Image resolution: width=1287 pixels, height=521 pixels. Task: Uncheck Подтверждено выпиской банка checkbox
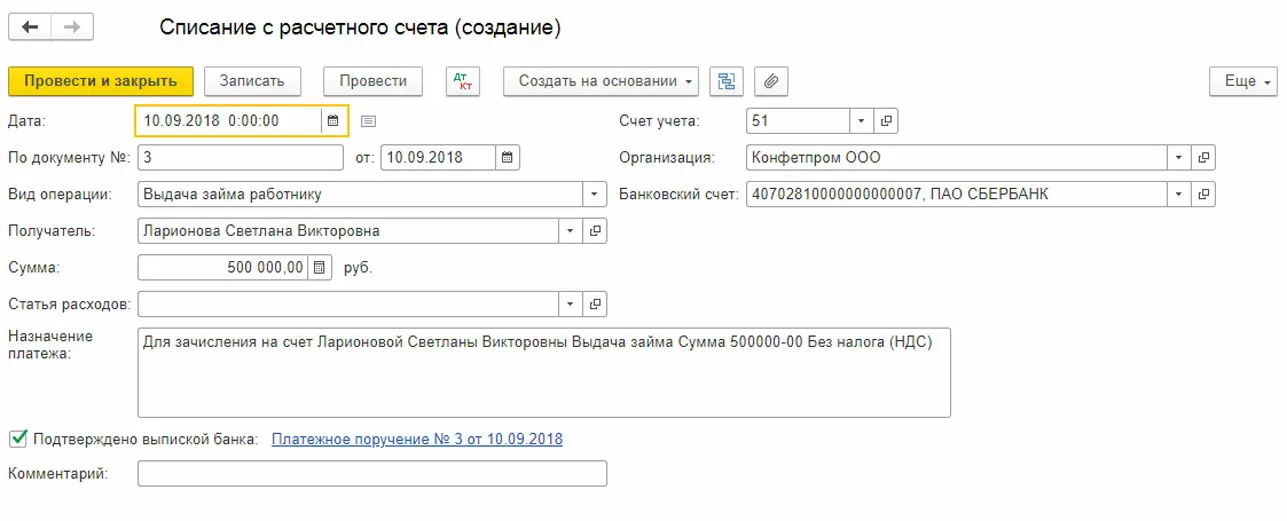click(18, 438)
